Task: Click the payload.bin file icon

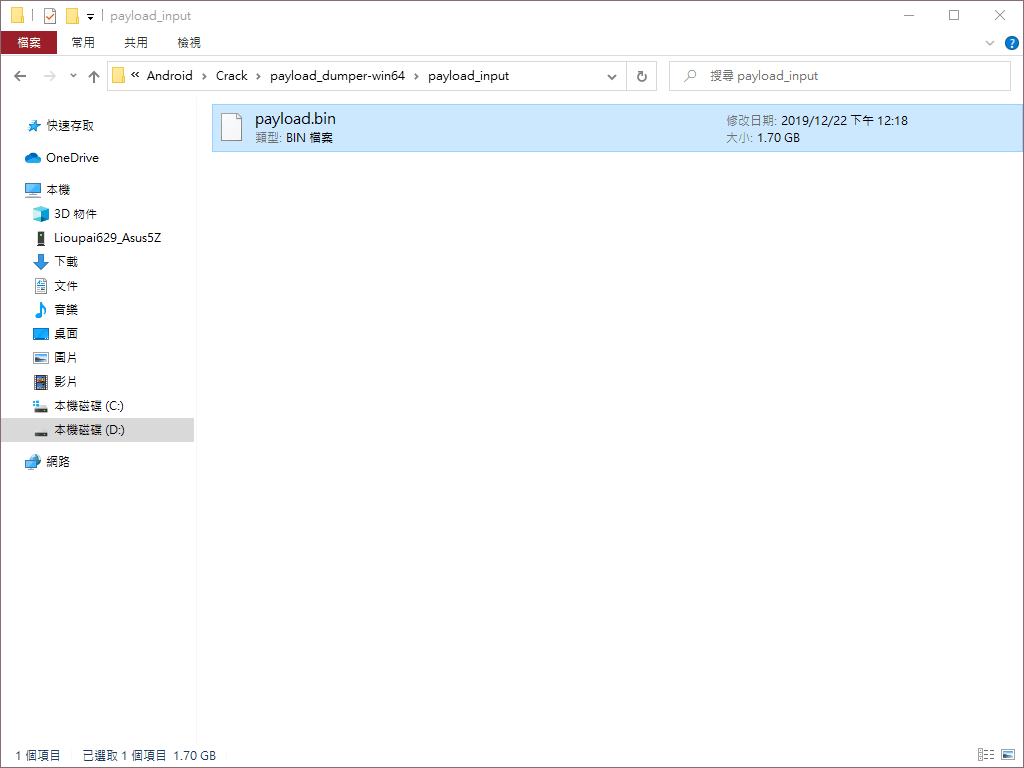Action: 232,127
